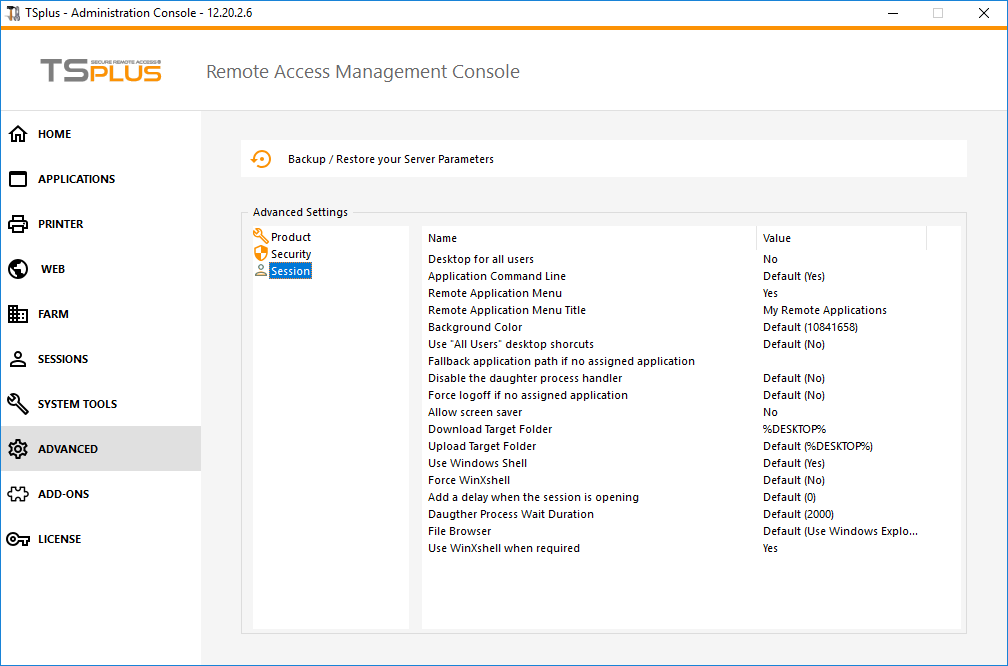1008x666 pixels.
Task: Open the SESSIONS menu label
Action: 63,359
